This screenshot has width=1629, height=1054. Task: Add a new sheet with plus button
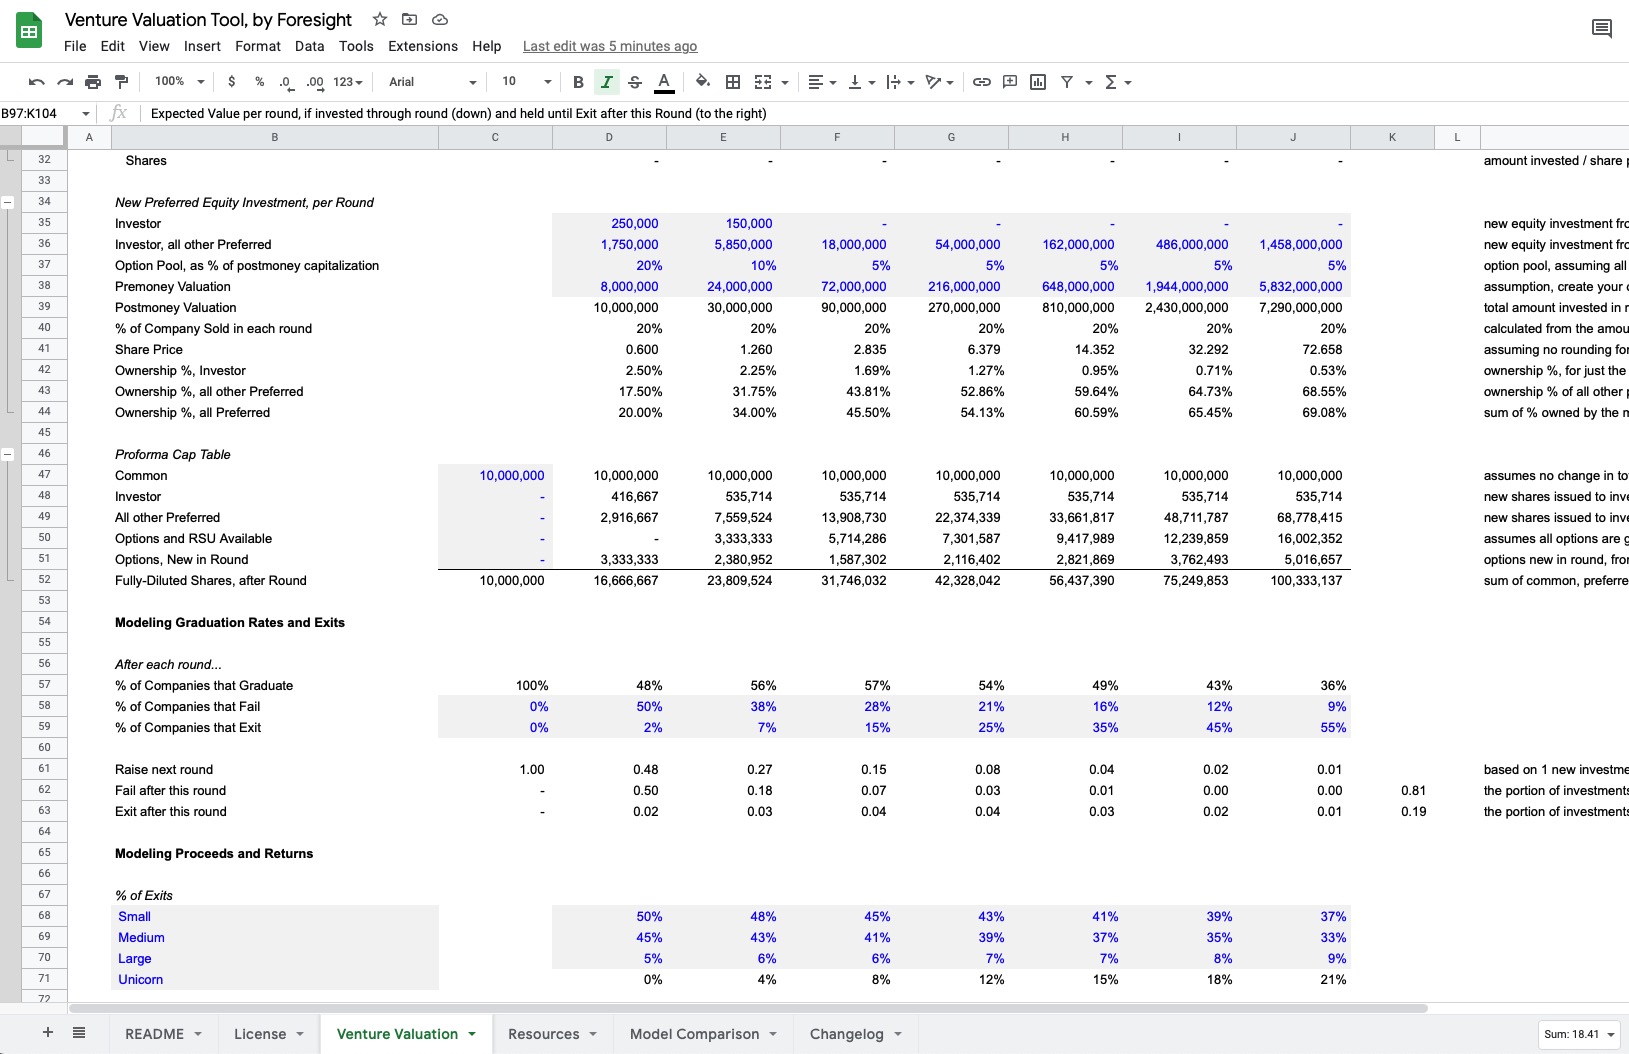(x=47, y=1033)
